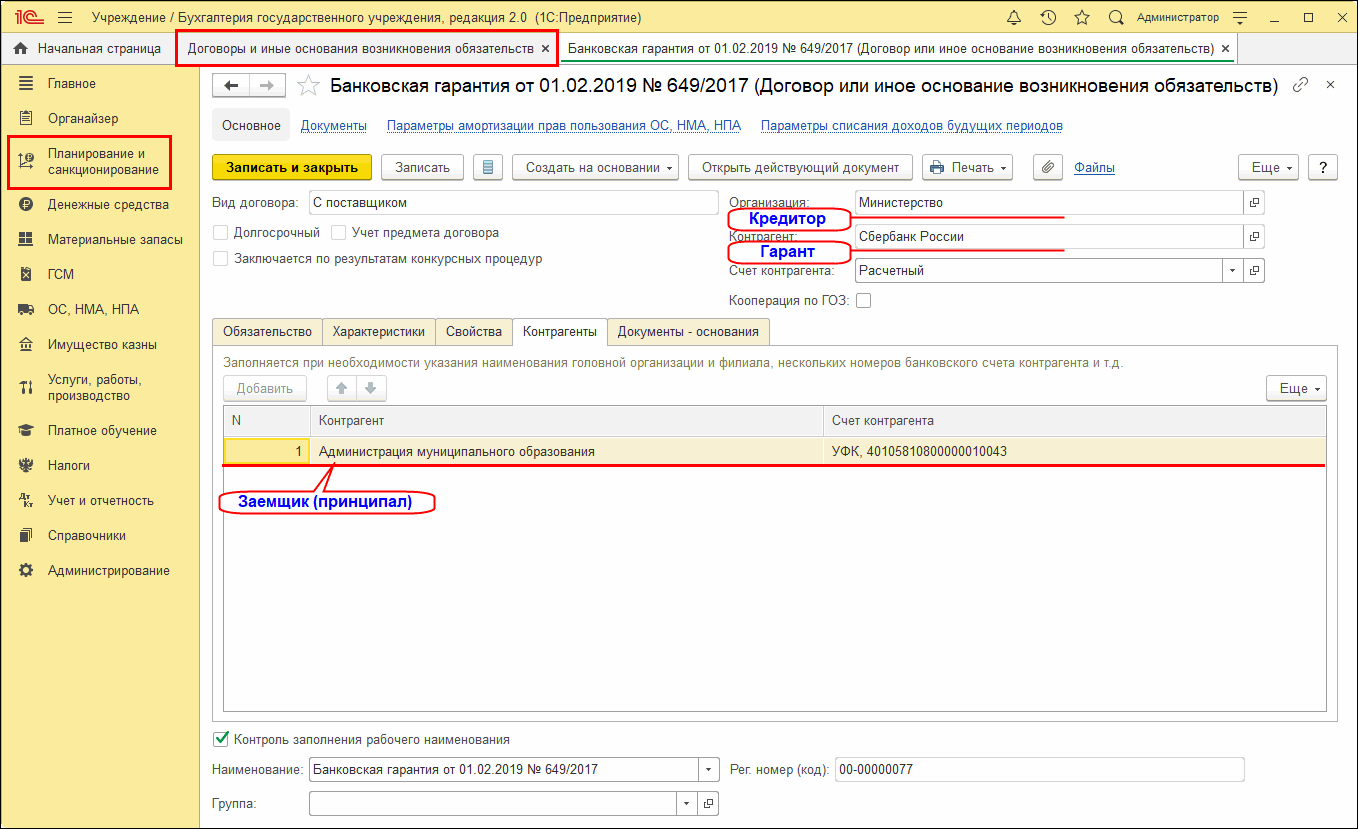The image size is (1358, 829).
Task: Open Группа field selection icon
Action: point(708,803)
